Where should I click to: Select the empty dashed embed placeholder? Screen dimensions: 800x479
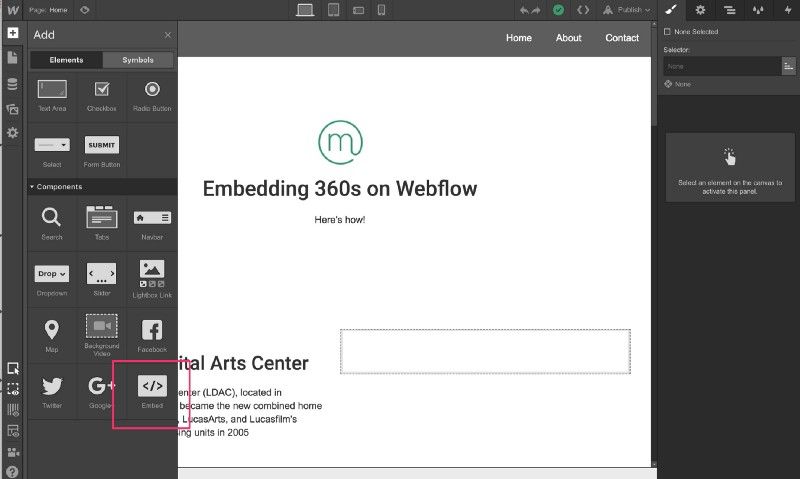click(485, 351)
